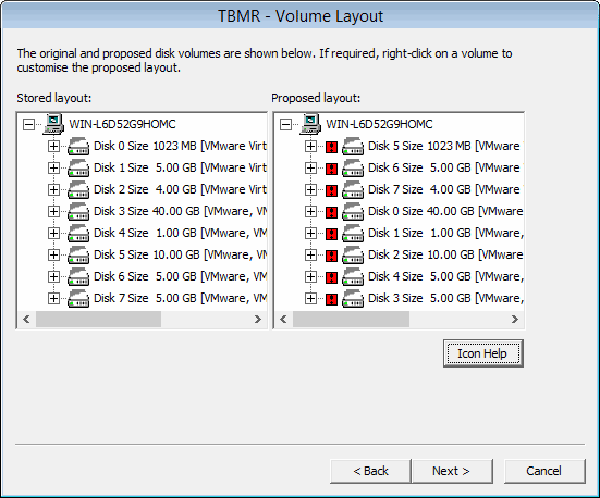Click red warning icon on proposed Disk 0 40.00 GB
Screen dimensions: 600x498
point(332,212)
